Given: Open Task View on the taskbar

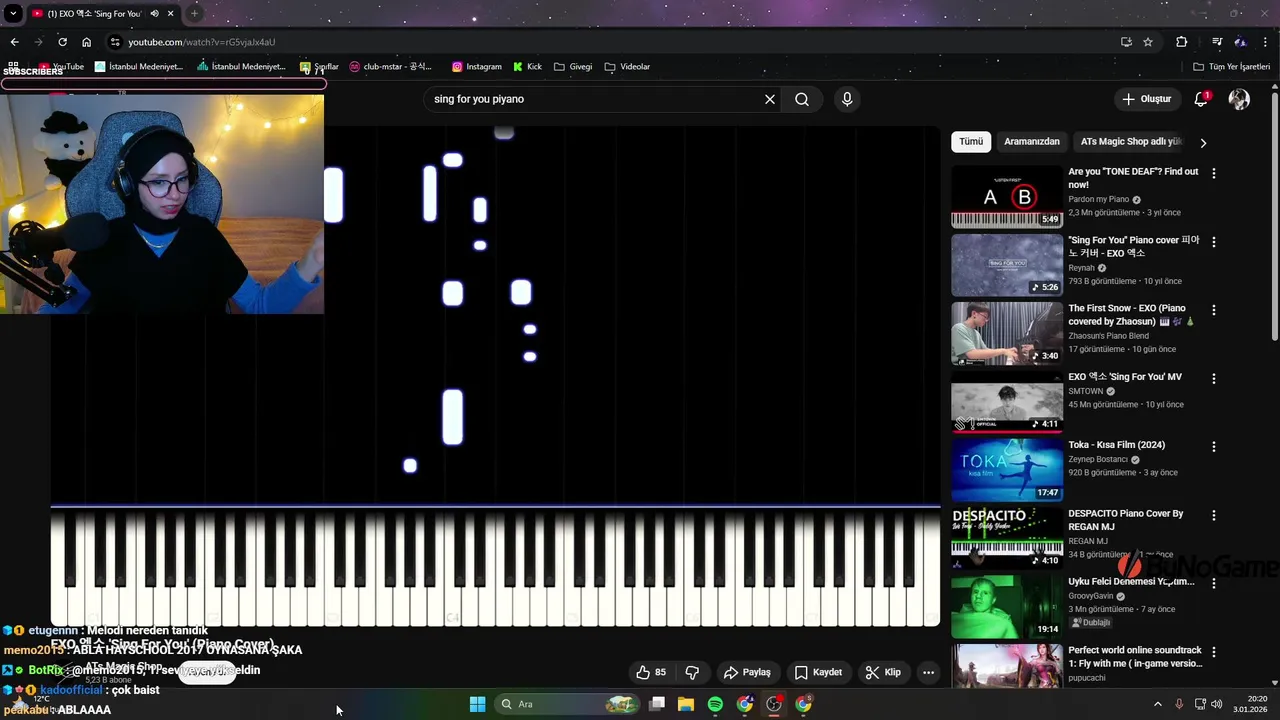Looking at the screenshot, I should click(x=657, y=704).
